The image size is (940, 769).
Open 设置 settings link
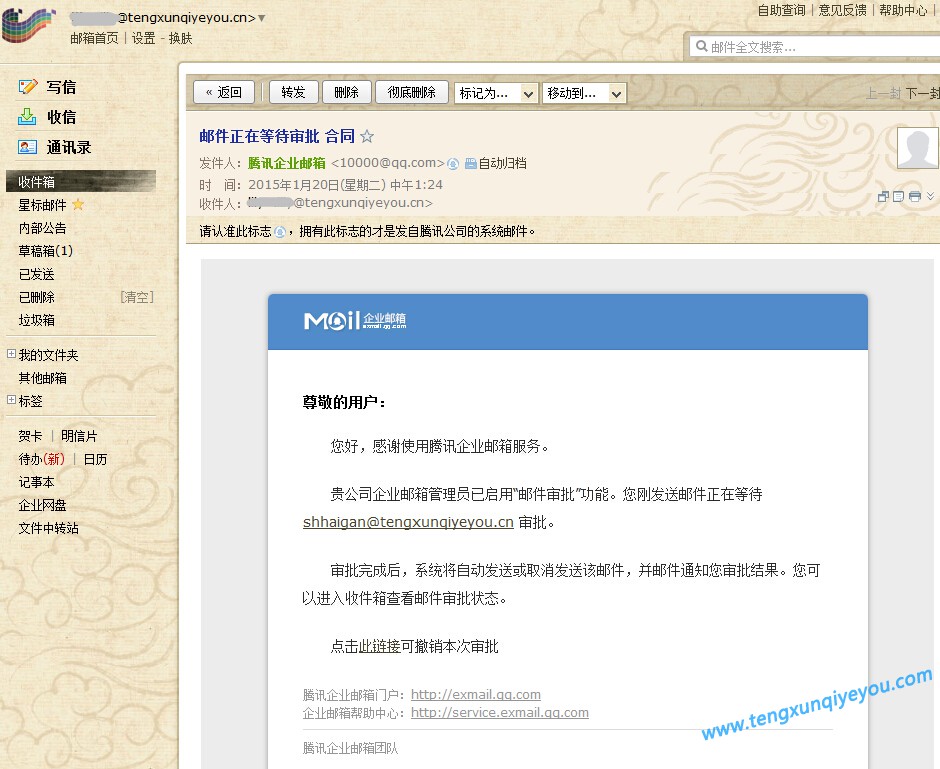[143, 38]
